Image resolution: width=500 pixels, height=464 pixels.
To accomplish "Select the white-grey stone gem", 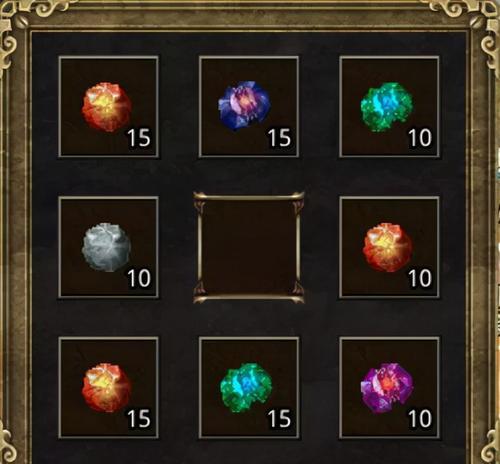I will point(106,247).
